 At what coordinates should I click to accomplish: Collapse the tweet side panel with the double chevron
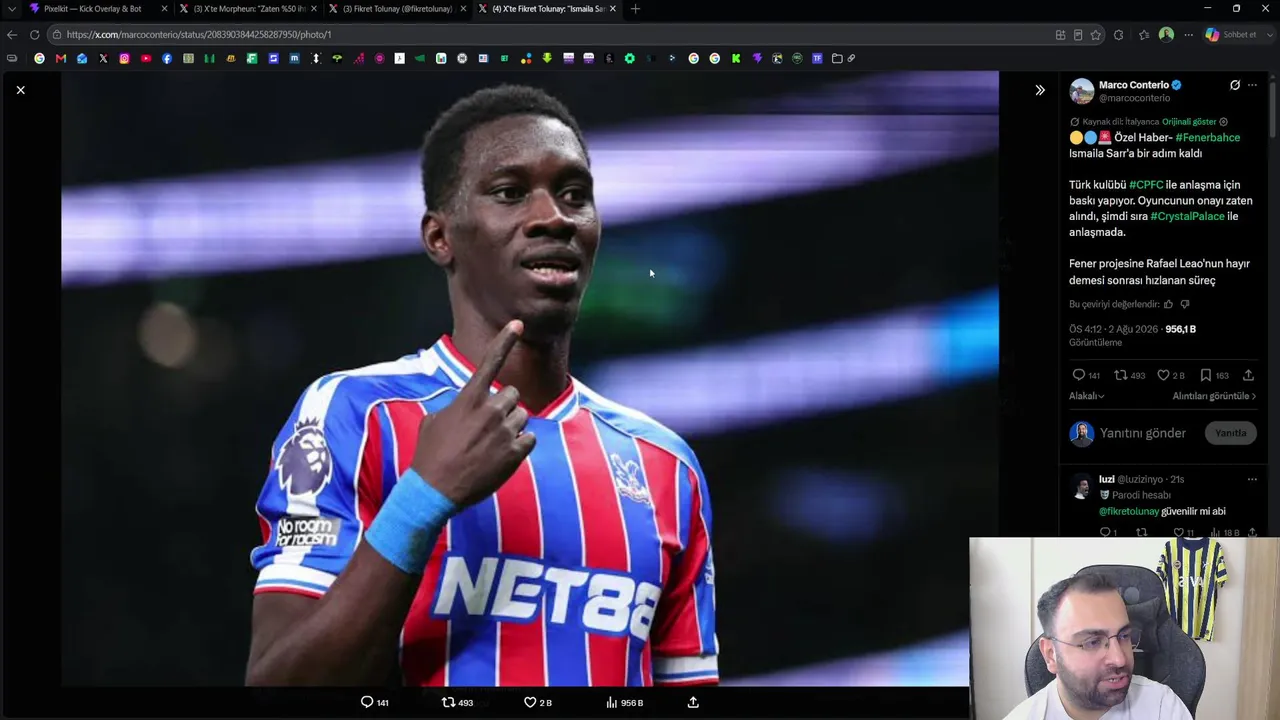click(1040, 90)
